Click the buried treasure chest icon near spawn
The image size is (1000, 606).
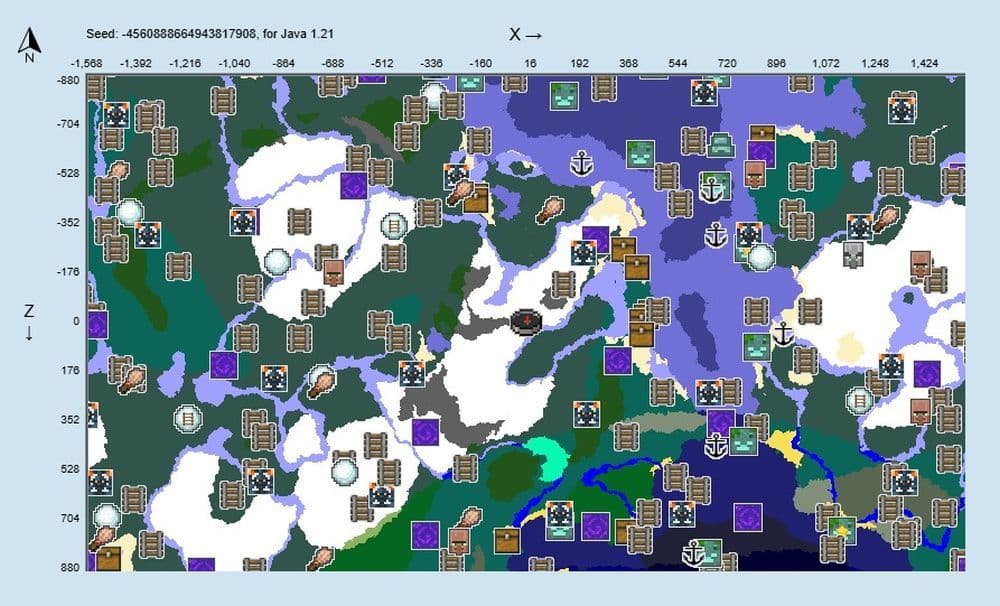pyautogui.click(x=635, y=267)
